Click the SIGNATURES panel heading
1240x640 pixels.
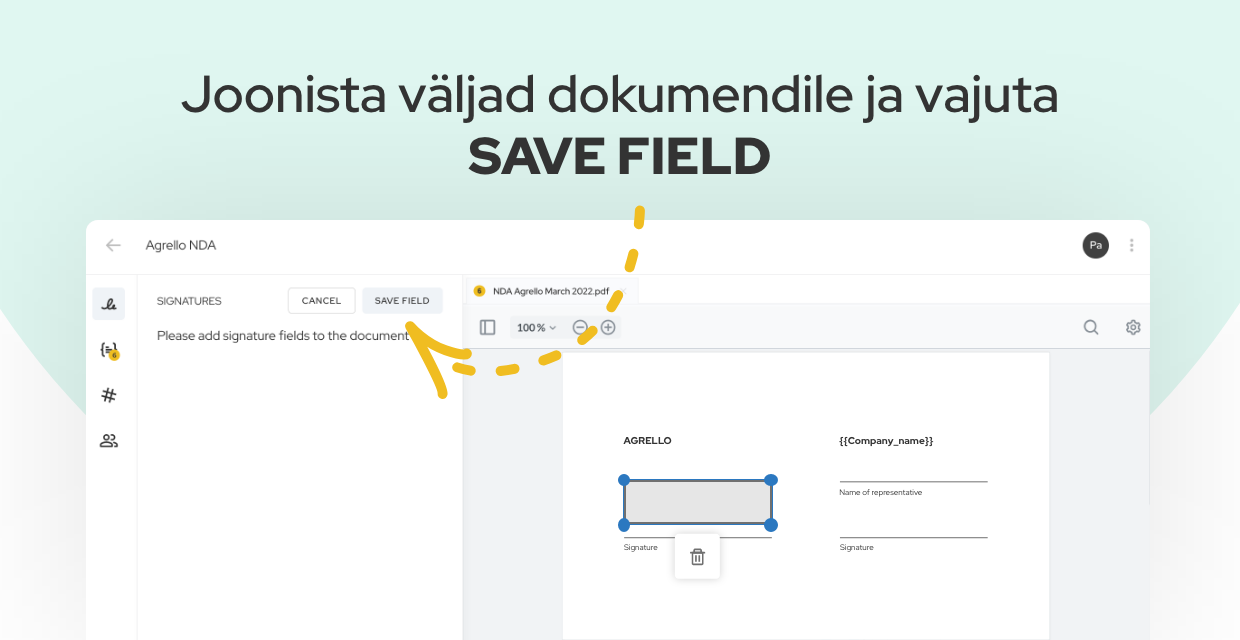(x=189, y=301)
